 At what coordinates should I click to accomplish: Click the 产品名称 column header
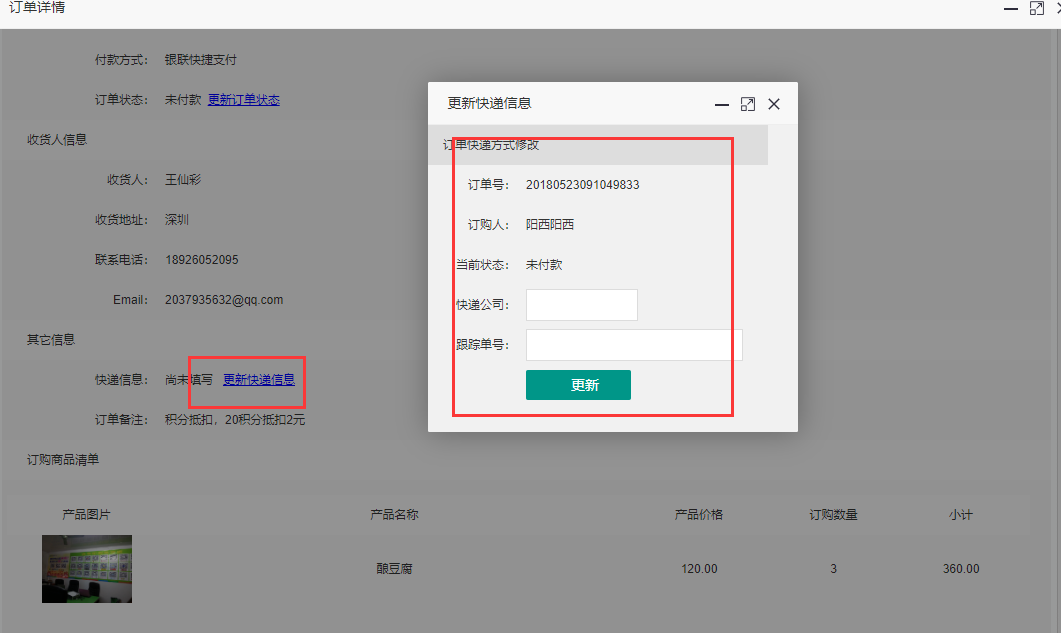pyautogui.click(x=394, y=515)
